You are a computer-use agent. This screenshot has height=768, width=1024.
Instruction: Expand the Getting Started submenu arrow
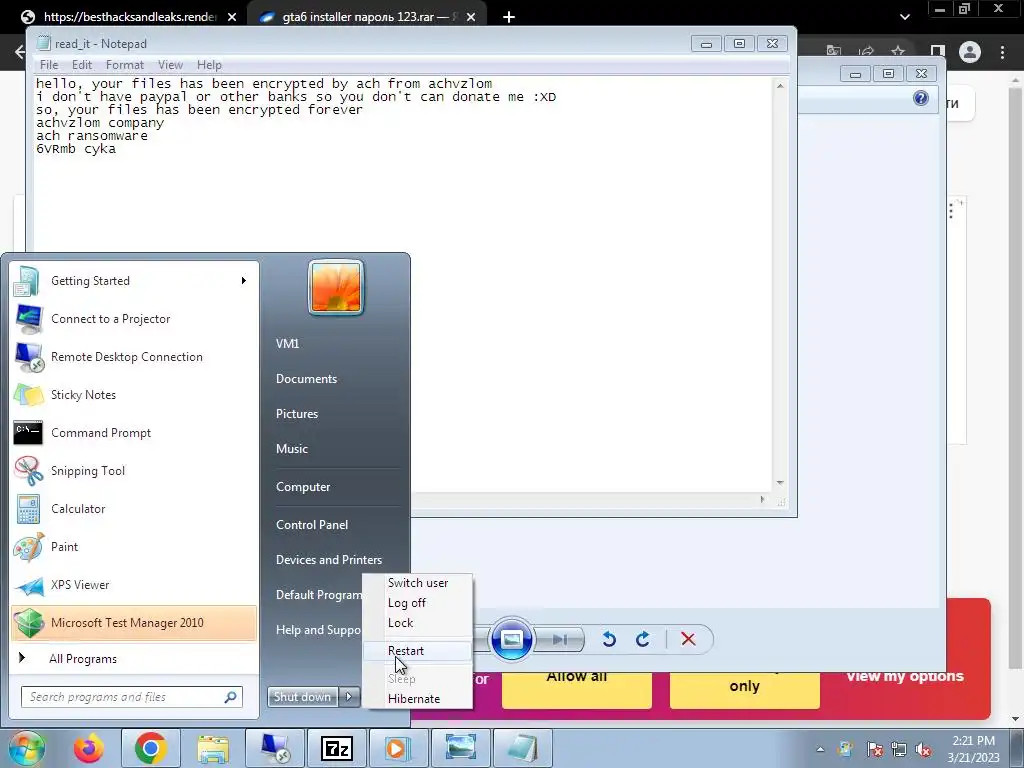[244, 281]
